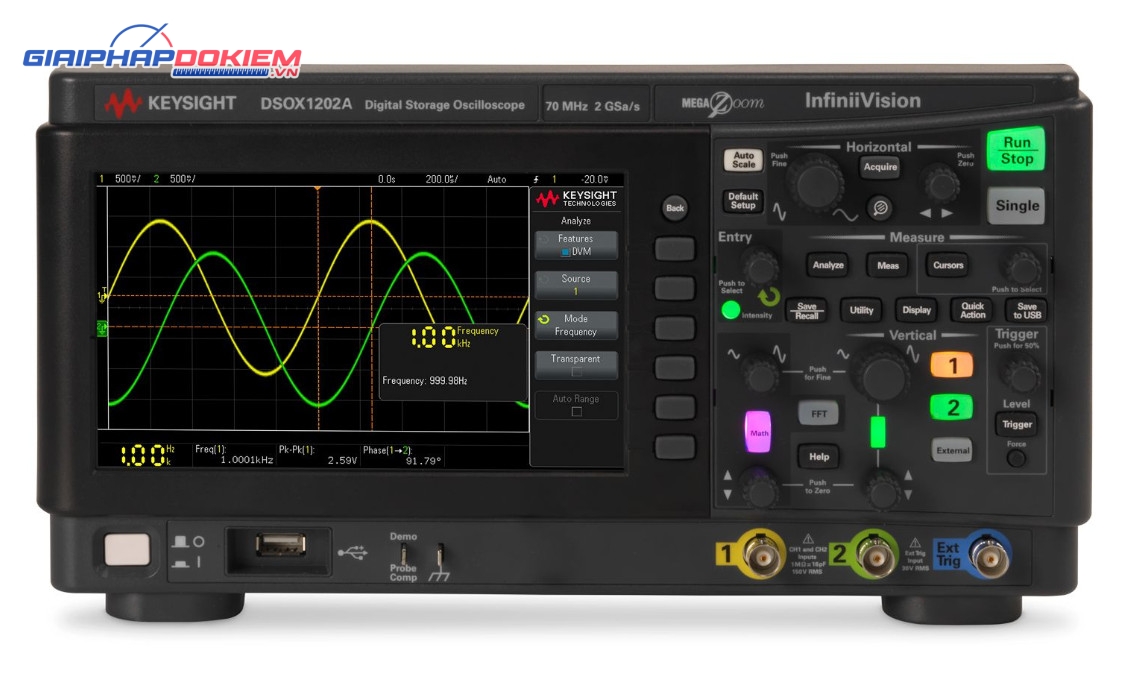Viewport: 1143px width, 675px height.
Task: Click the orange trigger marker atop the waveform grid
Action: pyautogui.click(x=317, y=190)
